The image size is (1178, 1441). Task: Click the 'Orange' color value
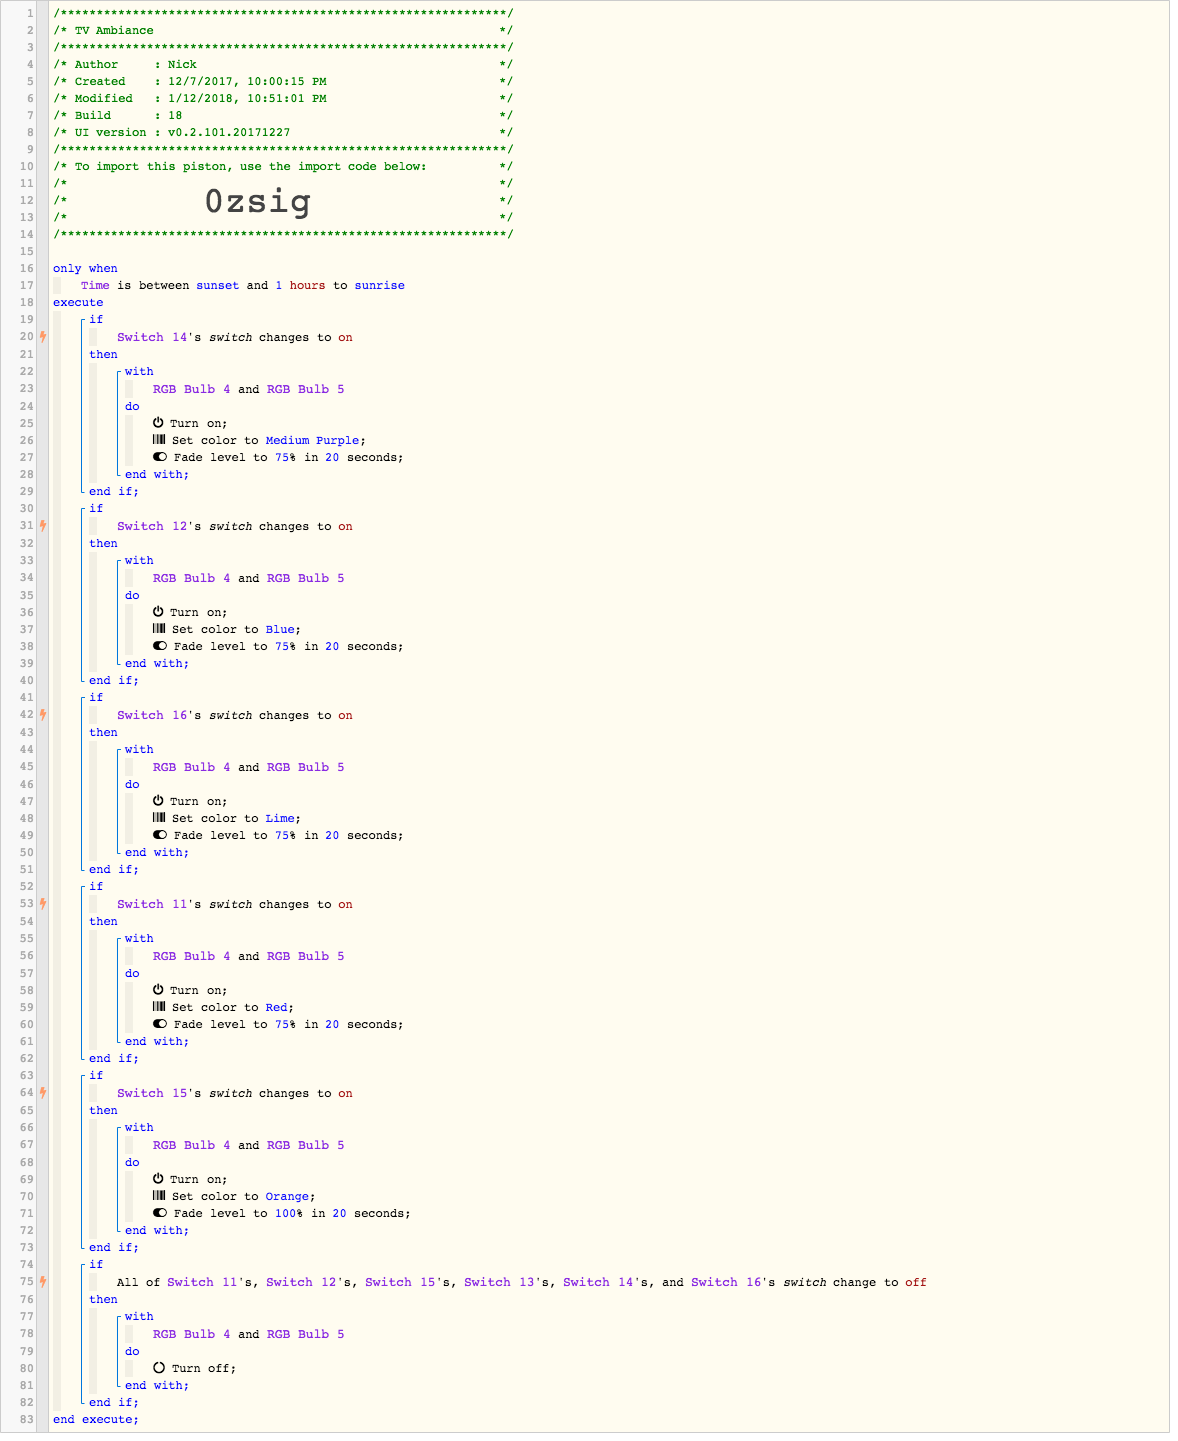(x=287, y=1196)
